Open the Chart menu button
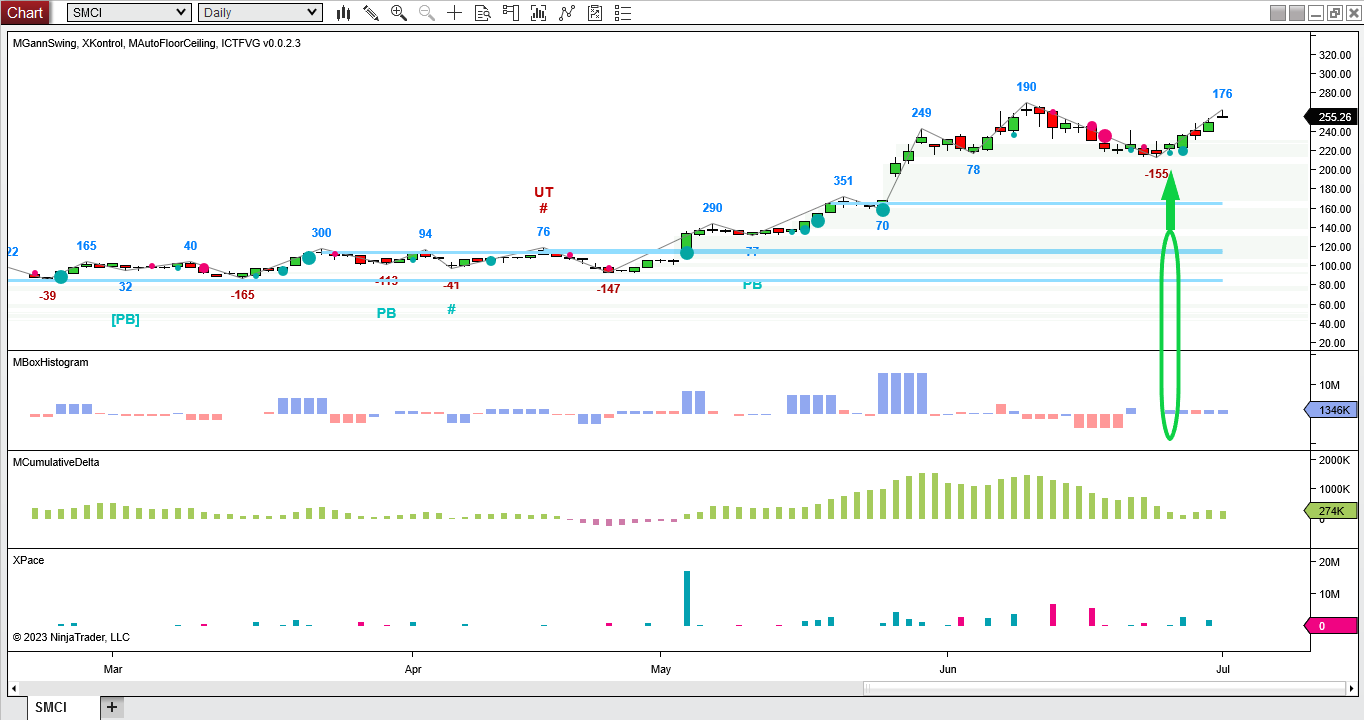Viewport: 1364px width, 720px height. point(25,12)
